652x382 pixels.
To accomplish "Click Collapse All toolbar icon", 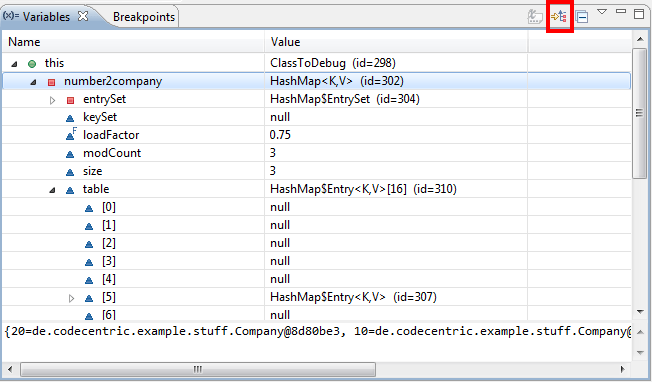I will pyautogui.click(x=582, y=17).
